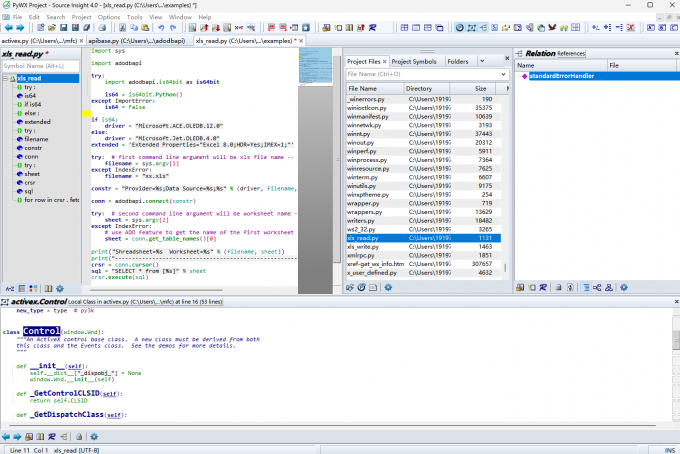
Task: Select the 'extended' symbol in symbol list
Action: click(37, 122)
